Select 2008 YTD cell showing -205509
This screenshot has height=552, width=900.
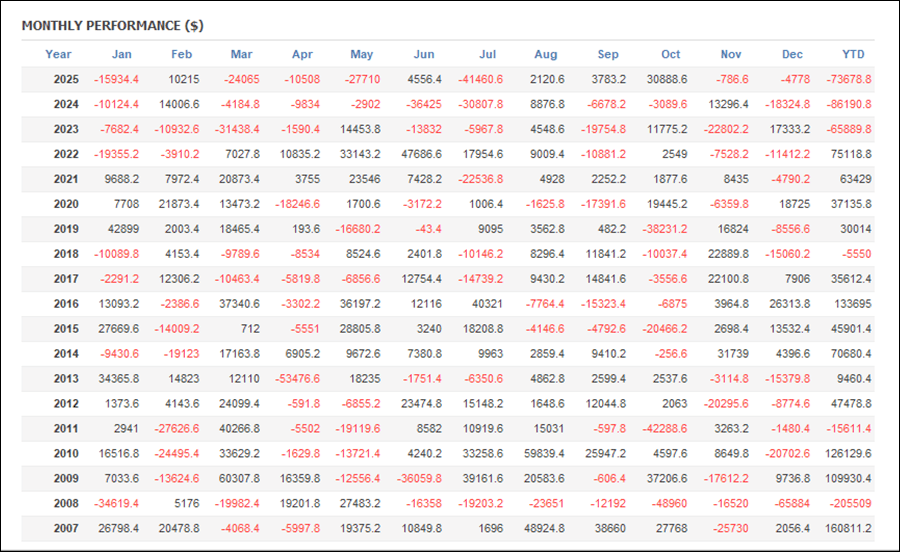[850, 504]
